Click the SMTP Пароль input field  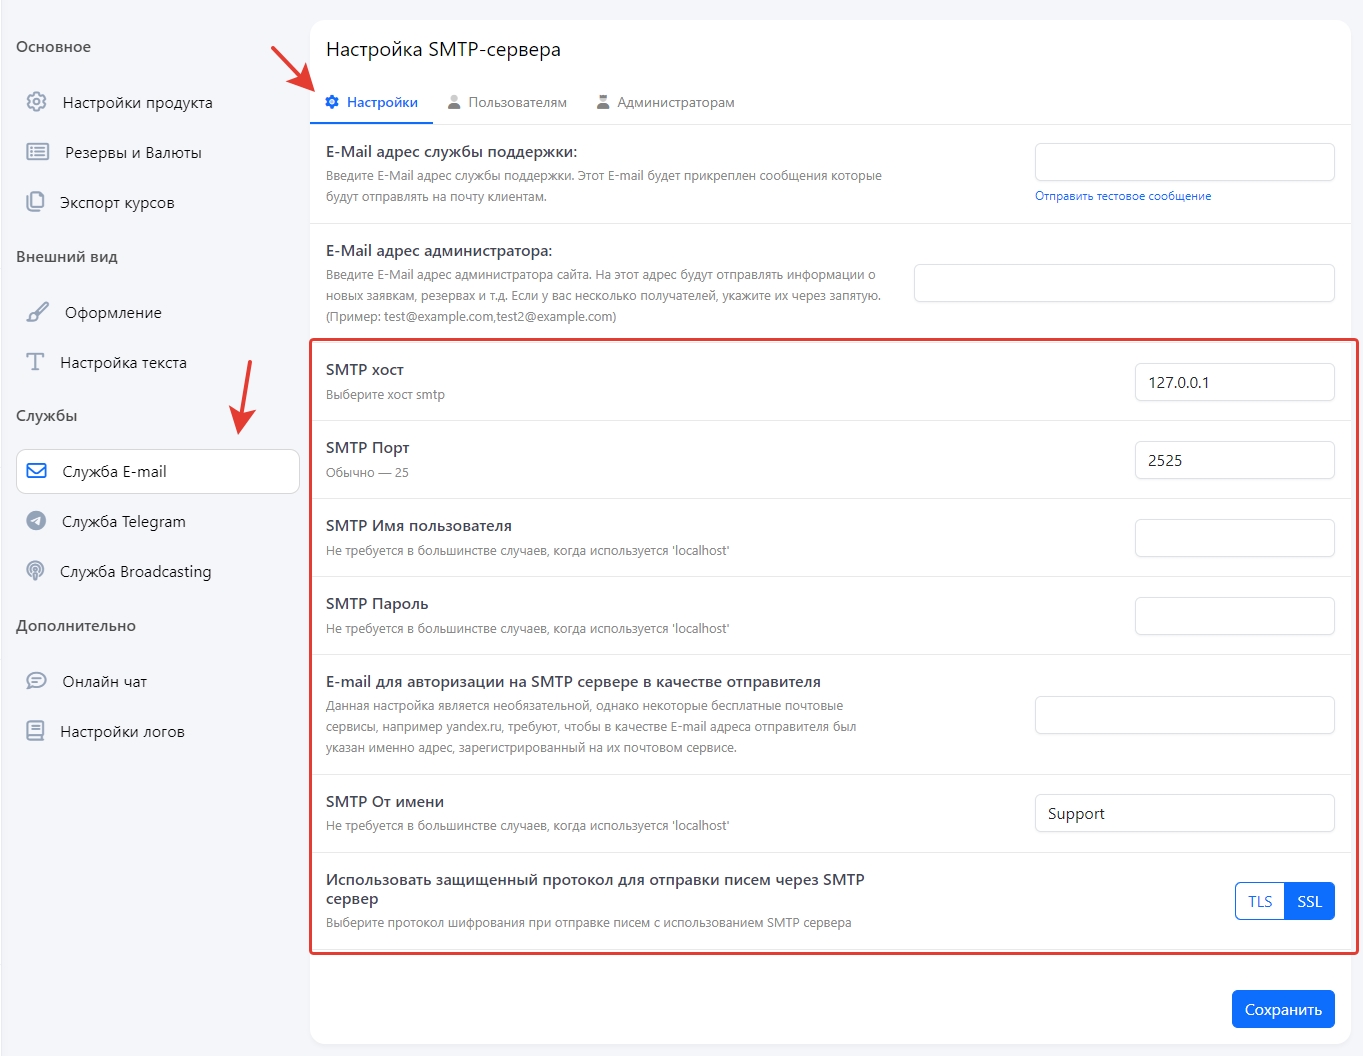click(x=1234, y=616)
